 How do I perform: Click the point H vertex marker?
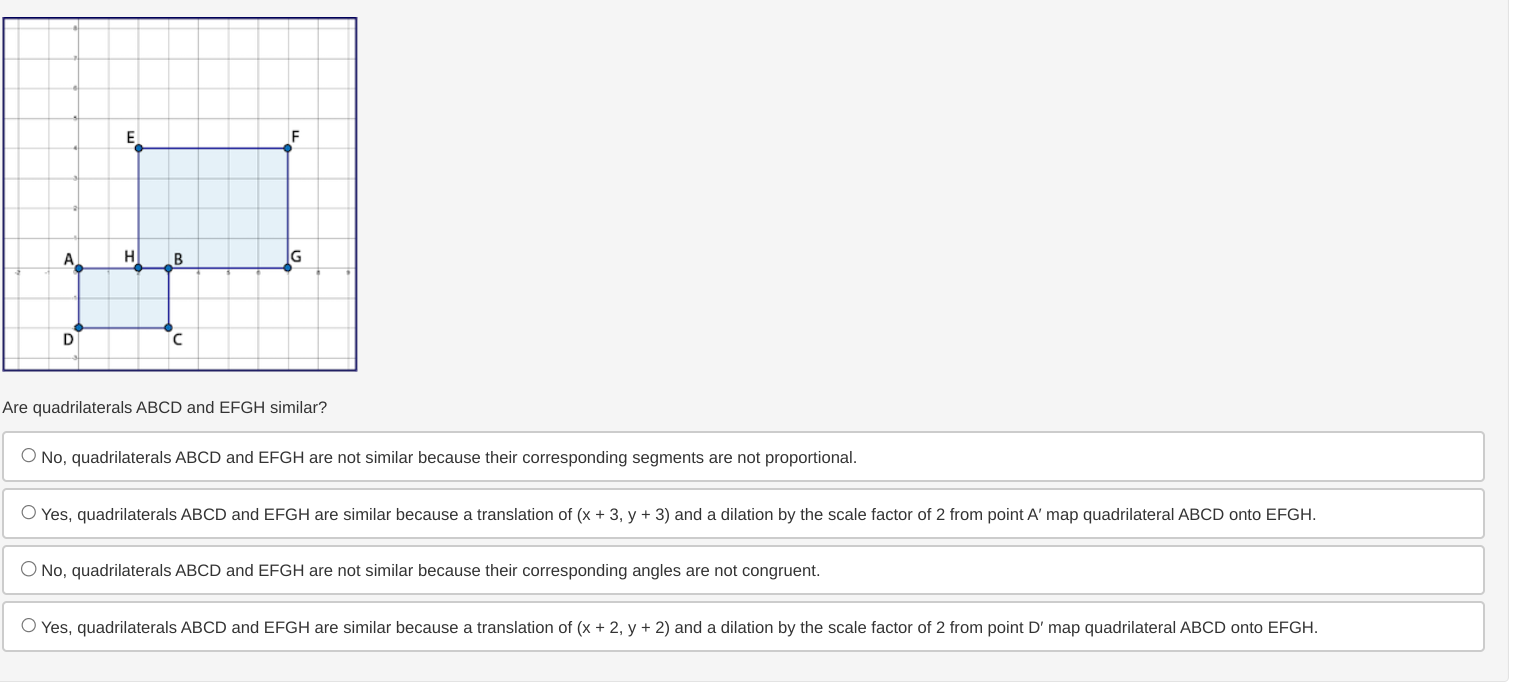(139, 267)
